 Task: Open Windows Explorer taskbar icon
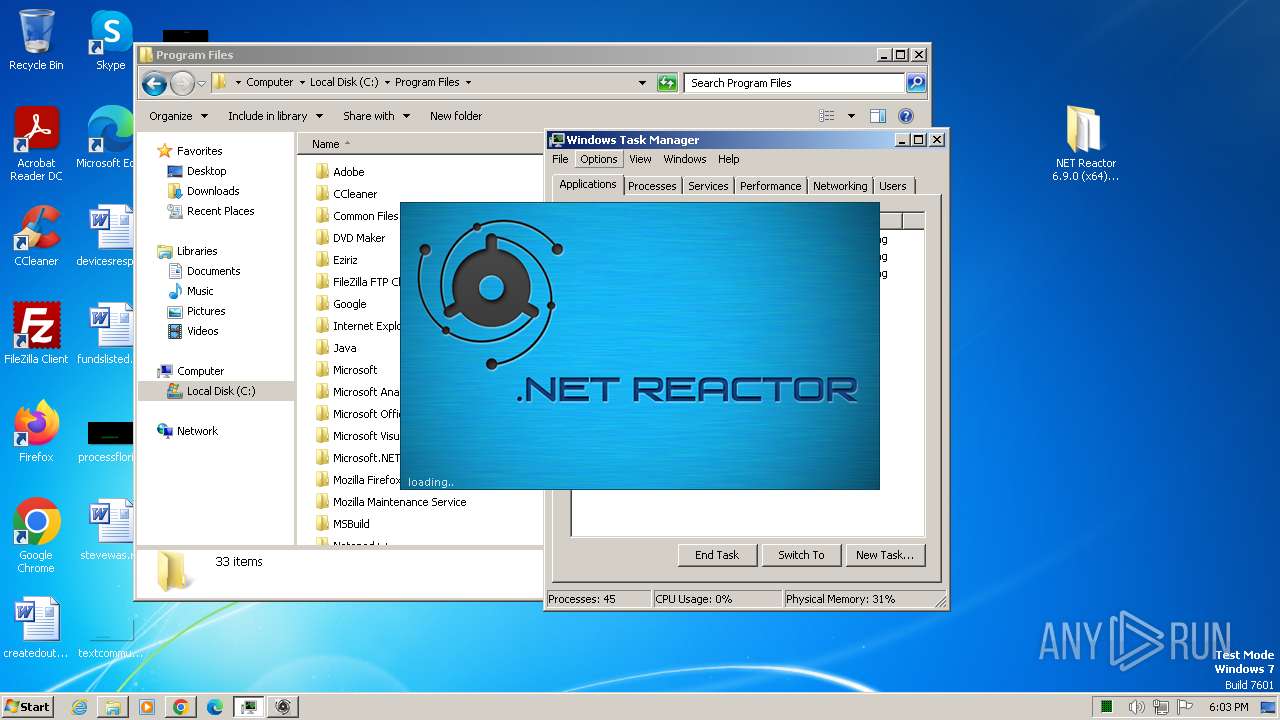point(113,707)
